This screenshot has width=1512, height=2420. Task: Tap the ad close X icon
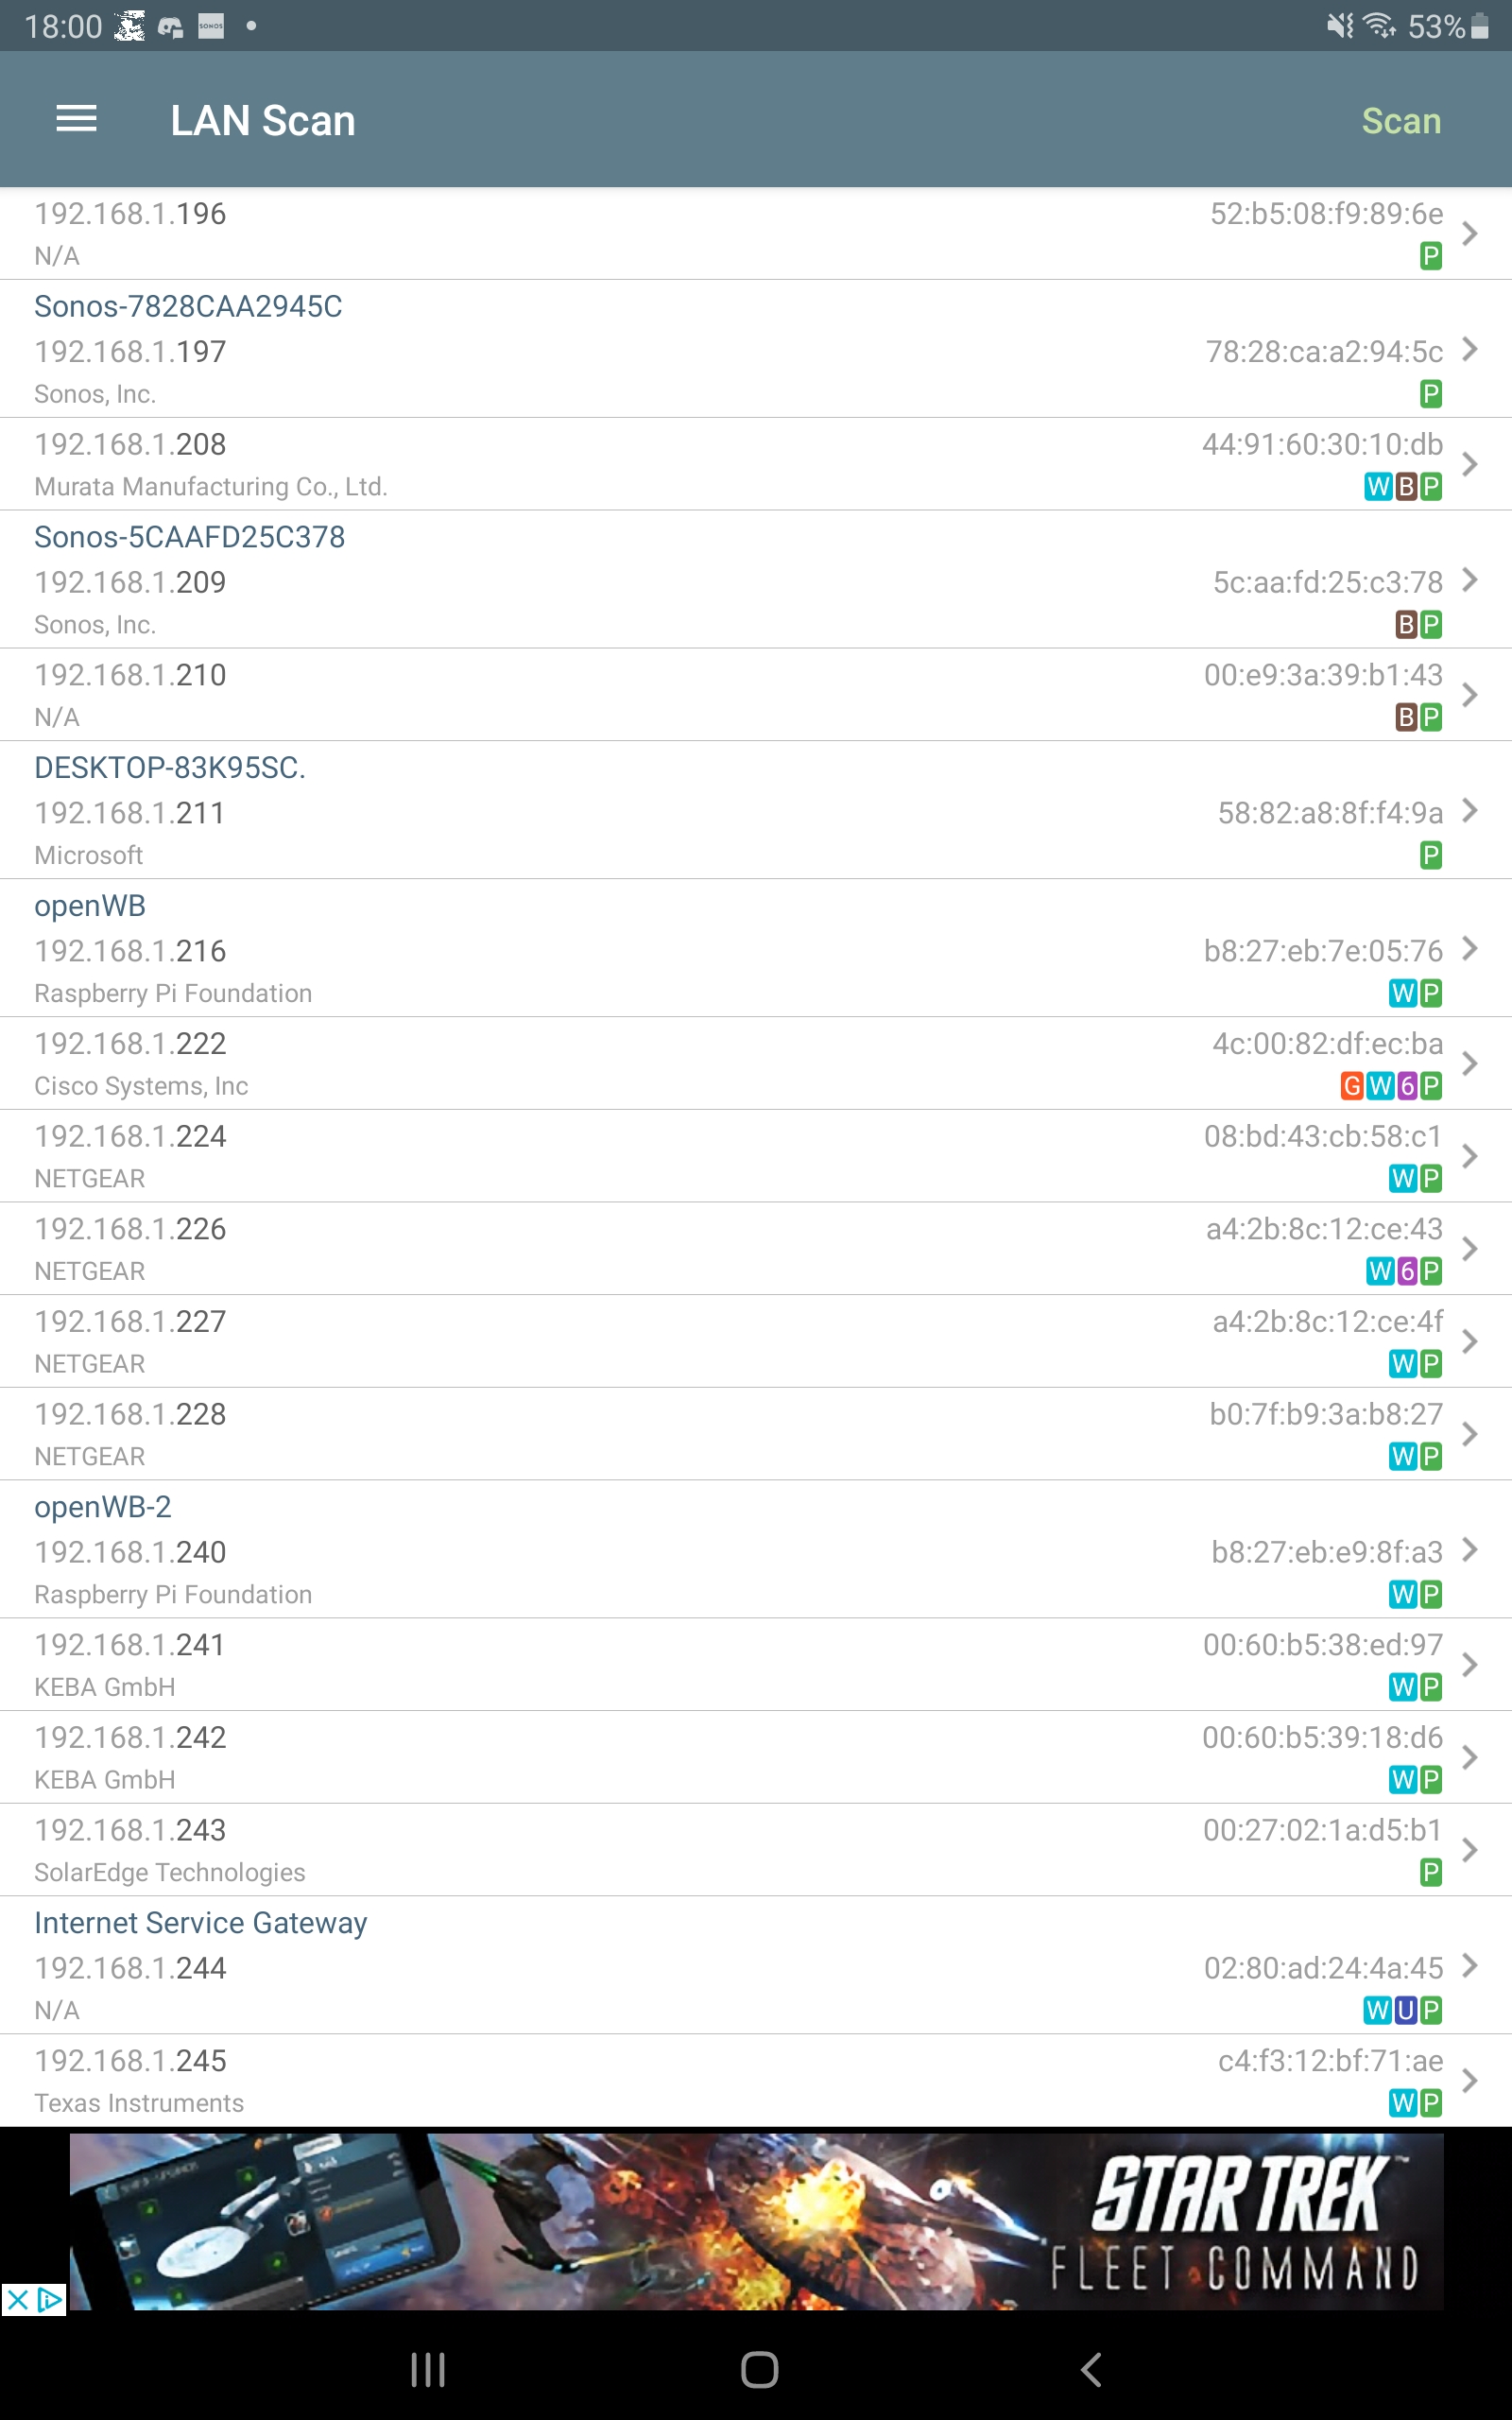[x=17, y=2300]
